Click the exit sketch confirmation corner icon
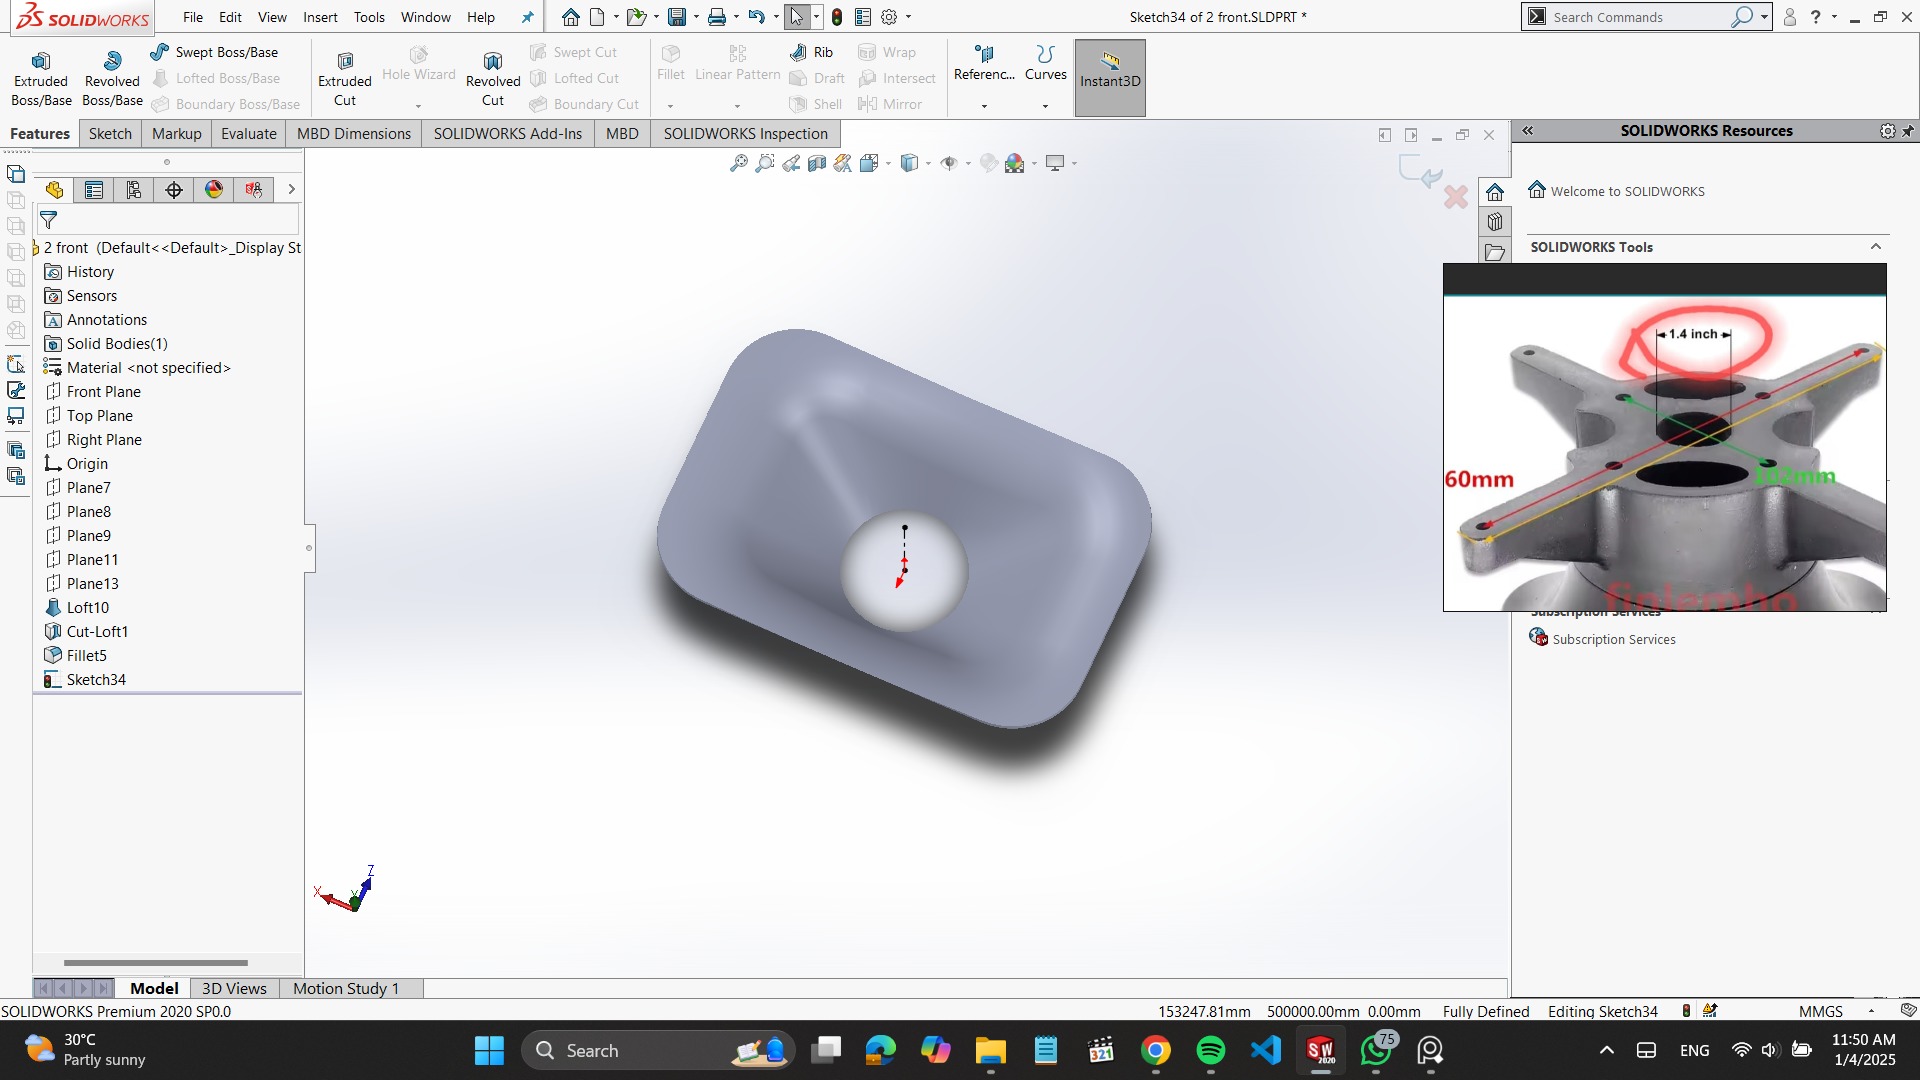 click(1420, 172)
